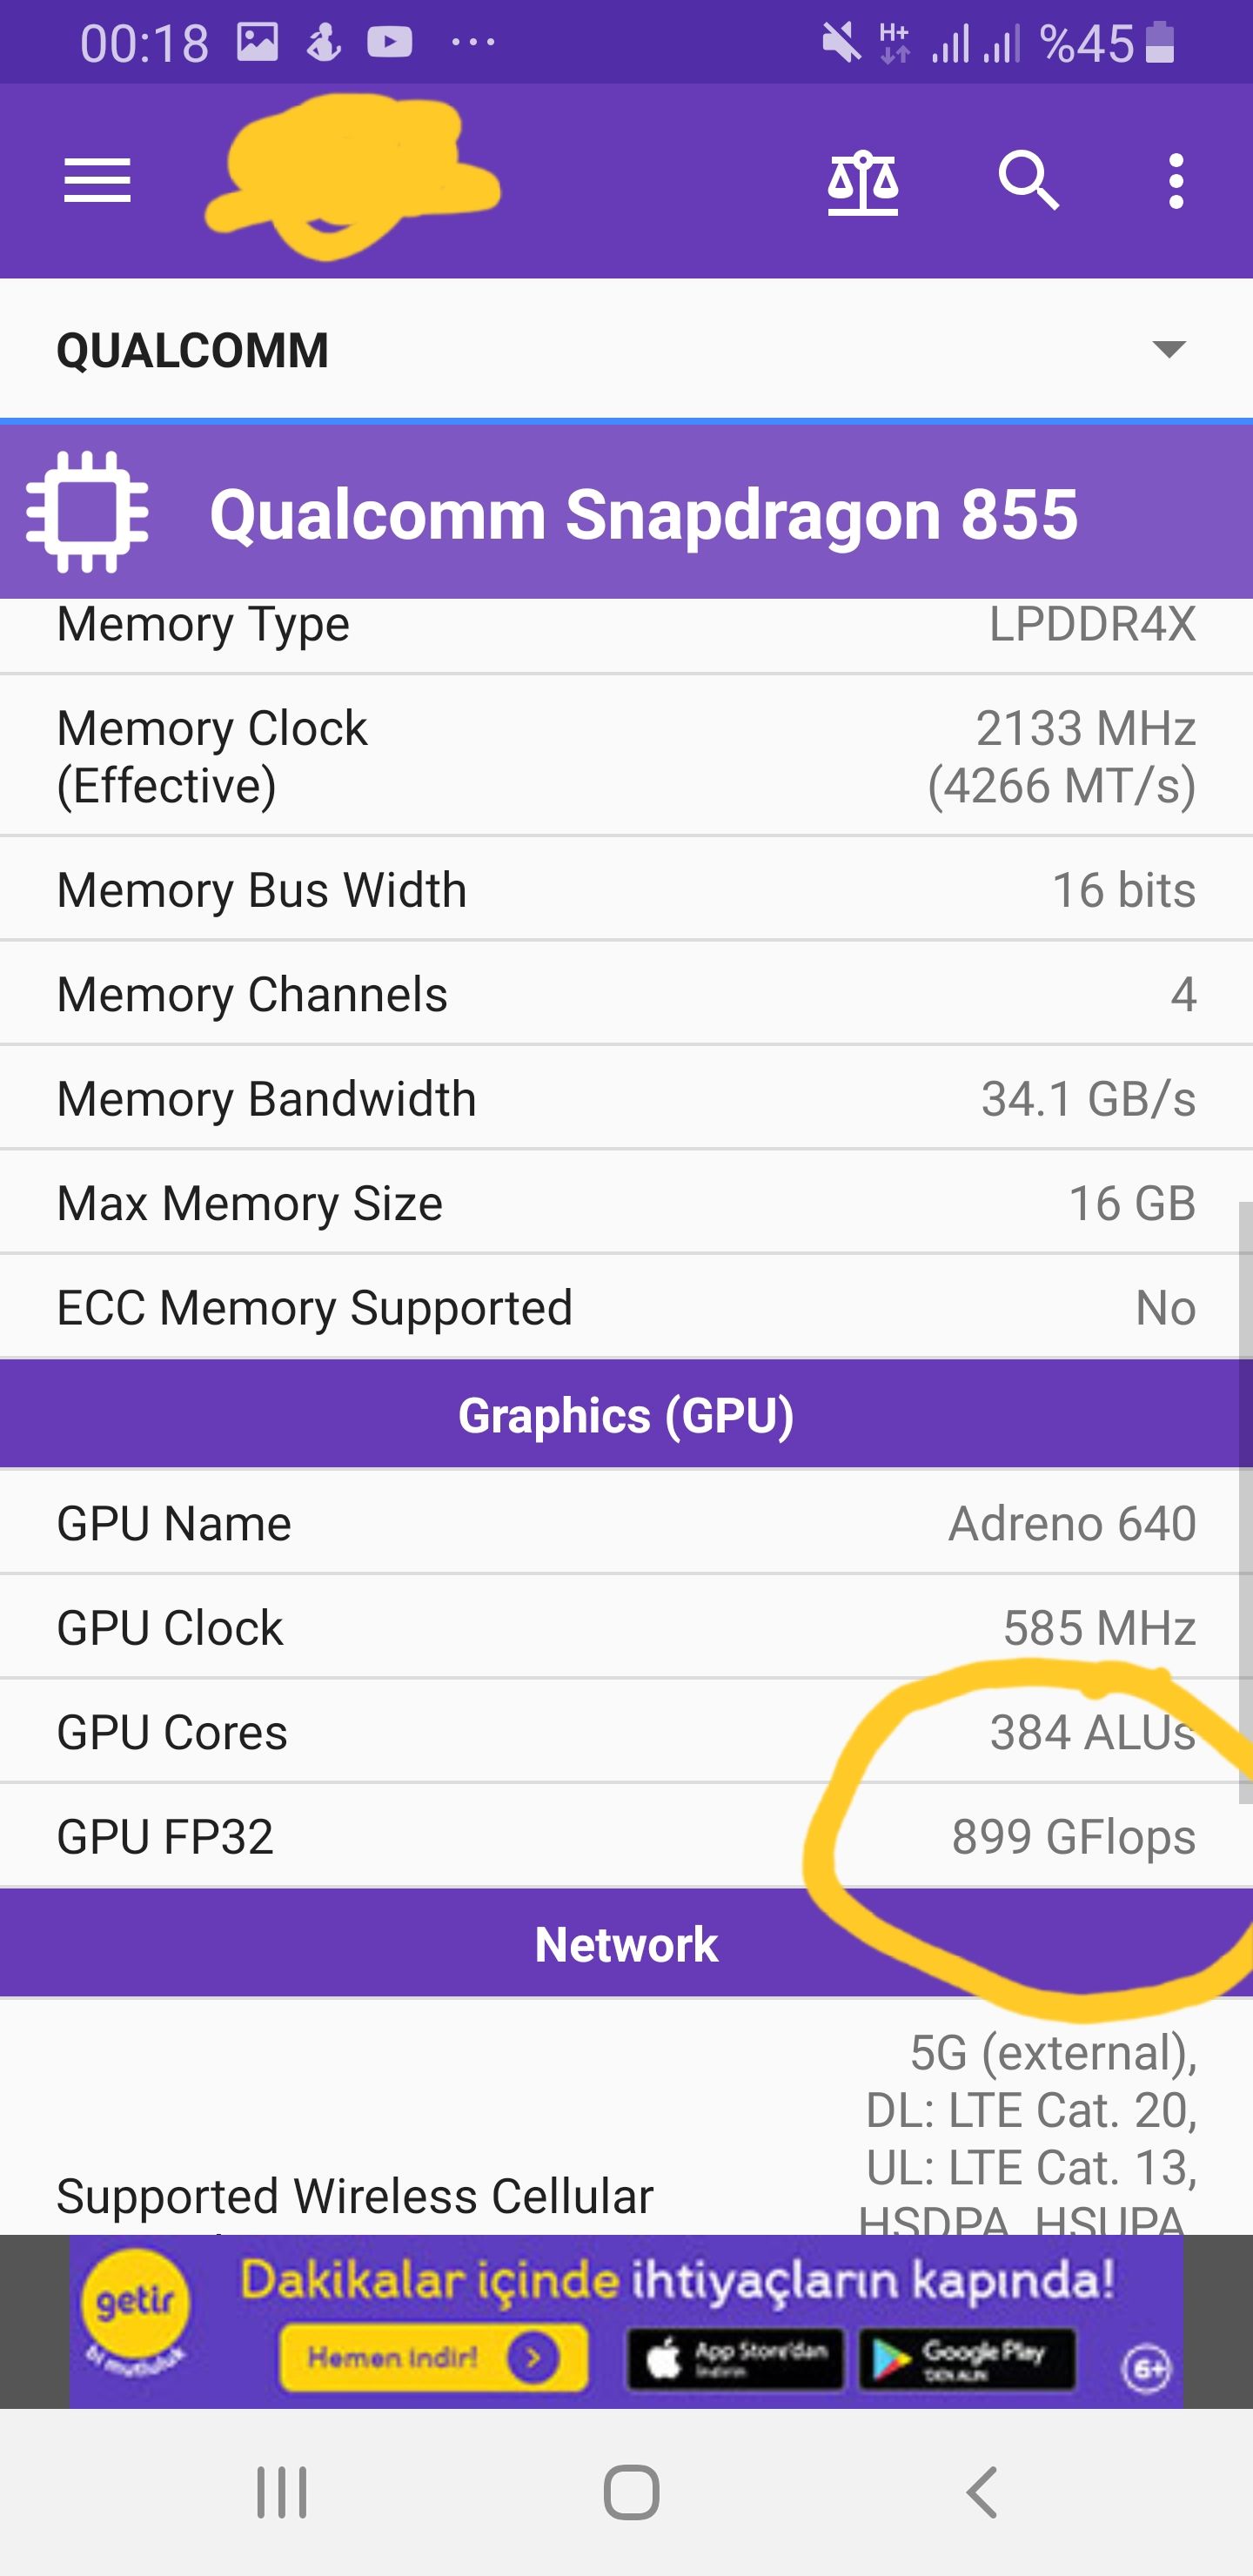The height and width of the screenshot is (2576, 1253).
Task: Tap the processor chip icon
Action: tap(88, 512)
